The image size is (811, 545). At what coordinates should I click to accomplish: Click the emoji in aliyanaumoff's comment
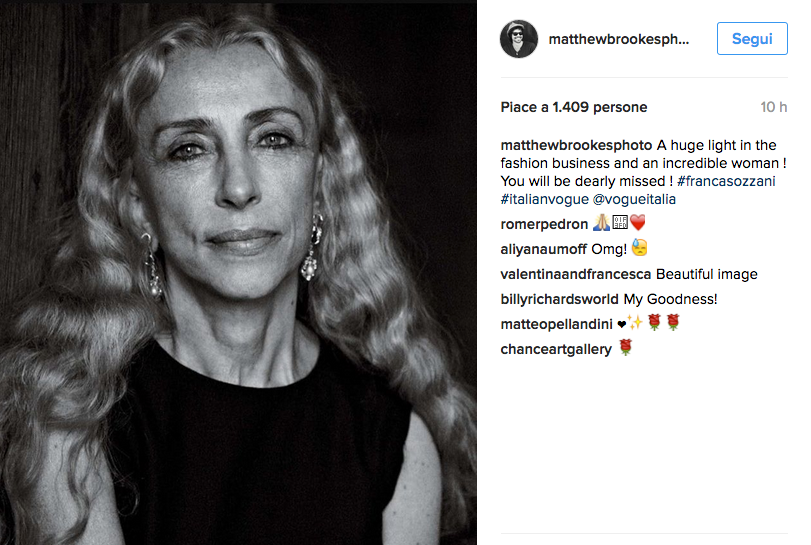(640, 249)
